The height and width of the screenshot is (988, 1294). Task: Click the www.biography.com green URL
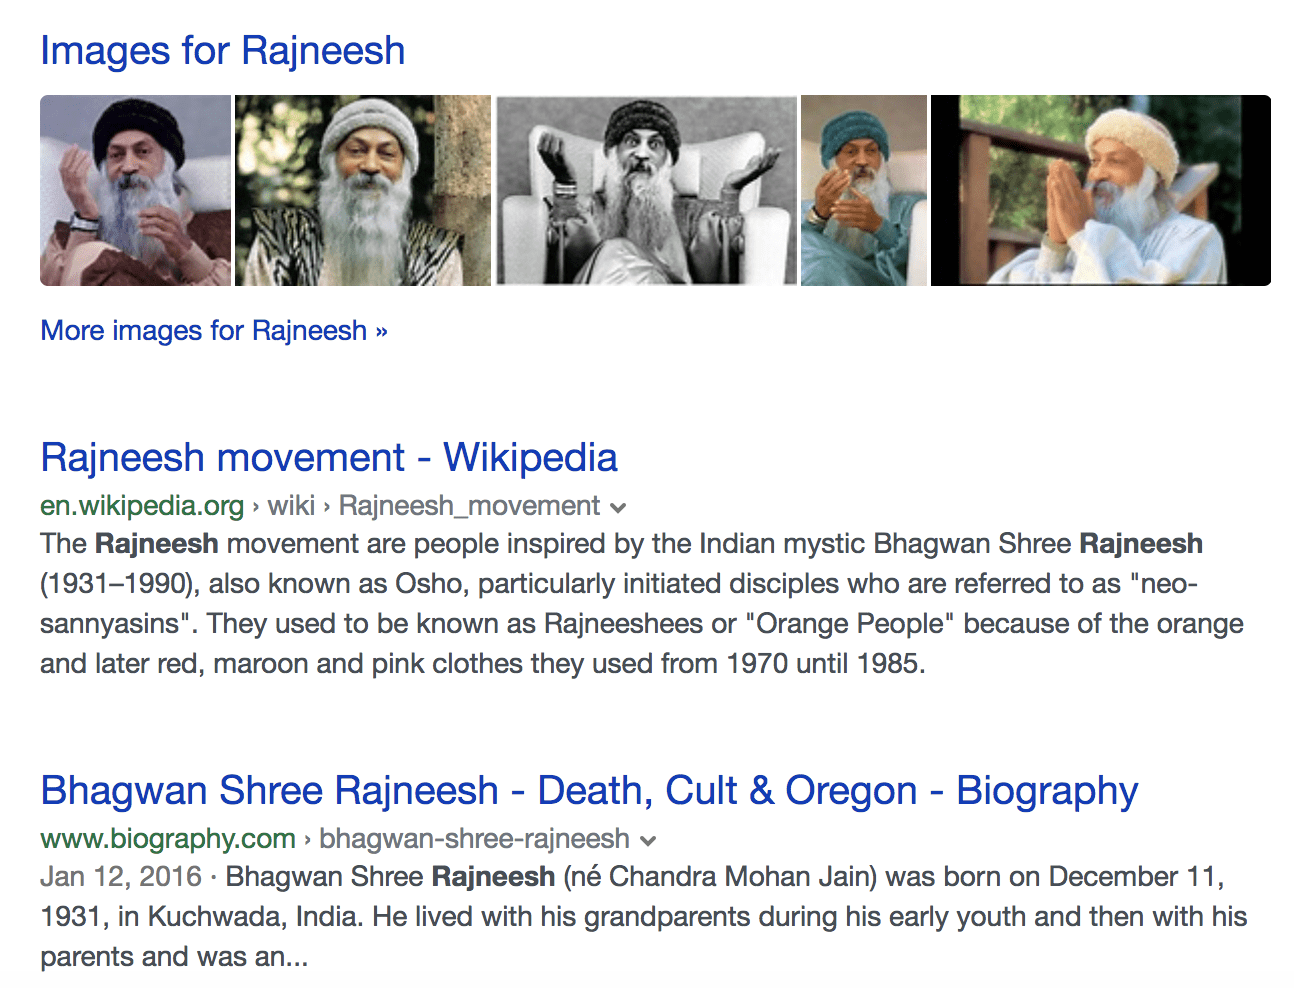click(x=168, y=839)
